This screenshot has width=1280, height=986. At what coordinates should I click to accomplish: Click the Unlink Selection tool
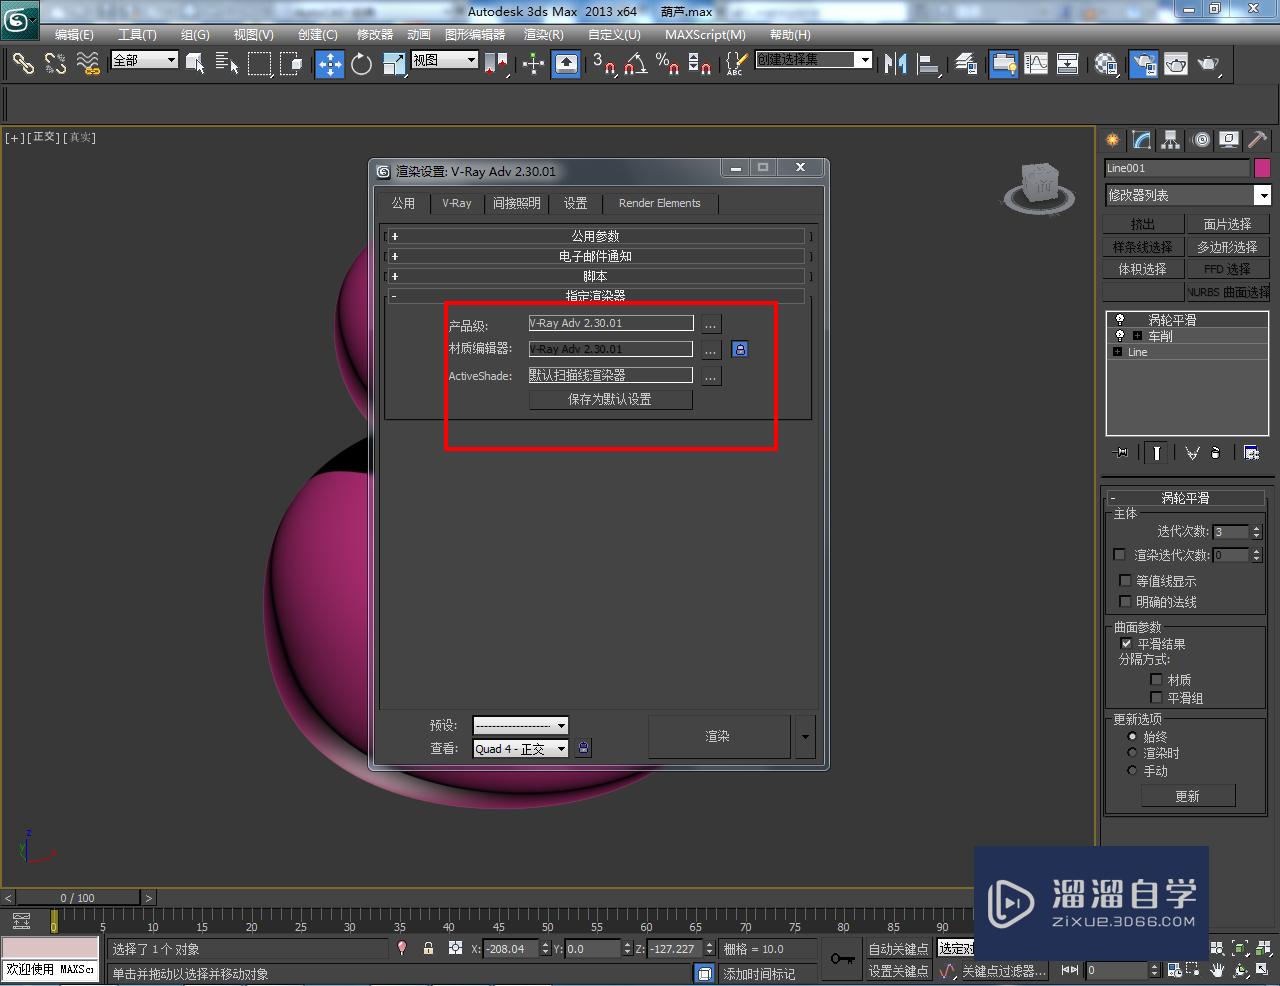[x=55, y=64]
